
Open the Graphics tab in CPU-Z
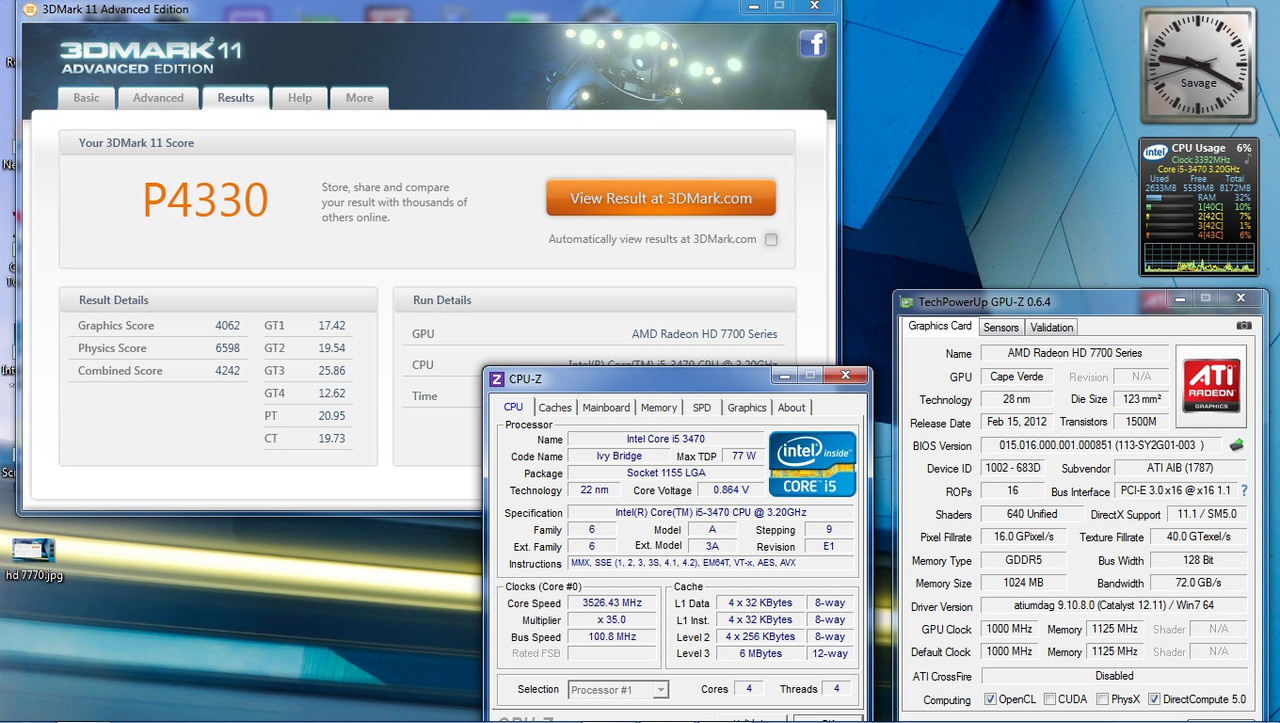(x=747, y=407)
